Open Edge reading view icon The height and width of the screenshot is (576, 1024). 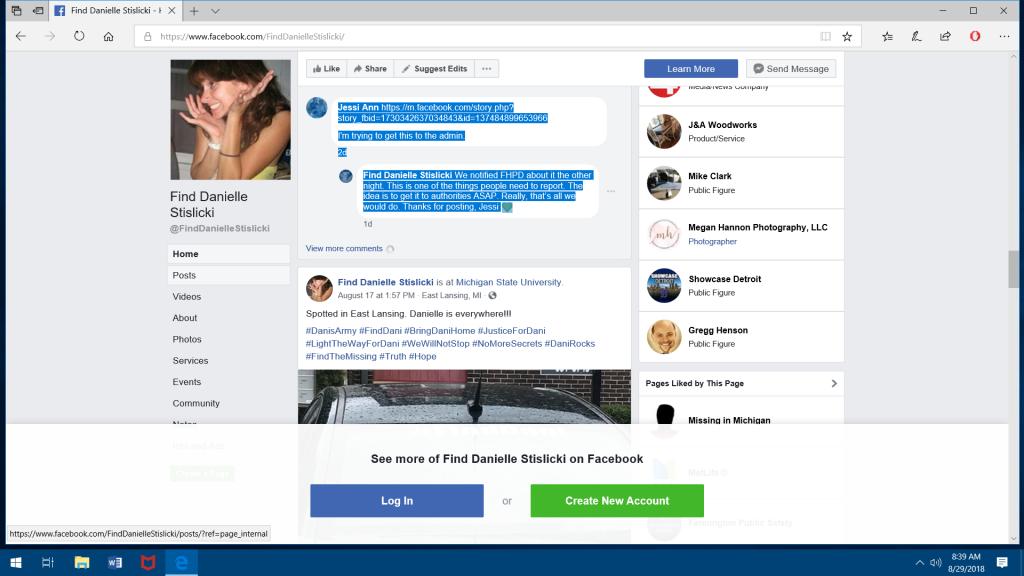825,36
